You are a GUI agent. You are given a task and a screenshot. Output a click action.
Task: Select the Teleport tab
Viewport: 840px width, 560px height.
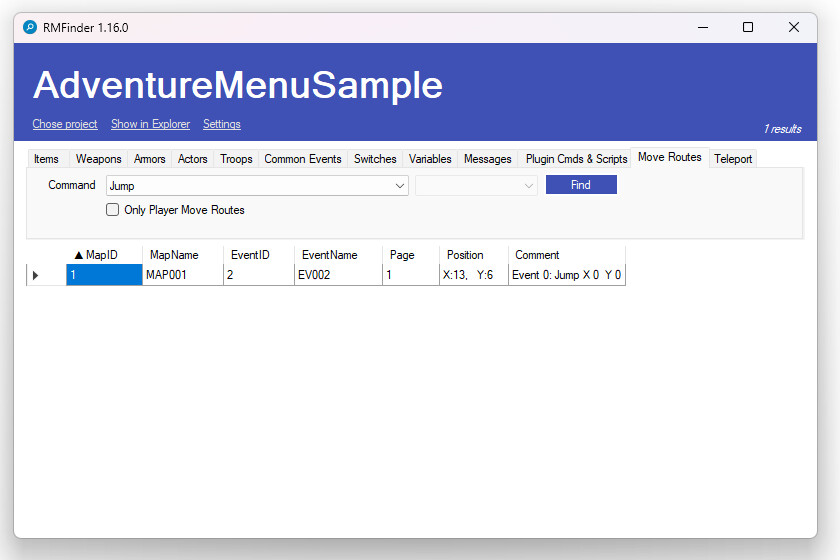tap(732, 159)
